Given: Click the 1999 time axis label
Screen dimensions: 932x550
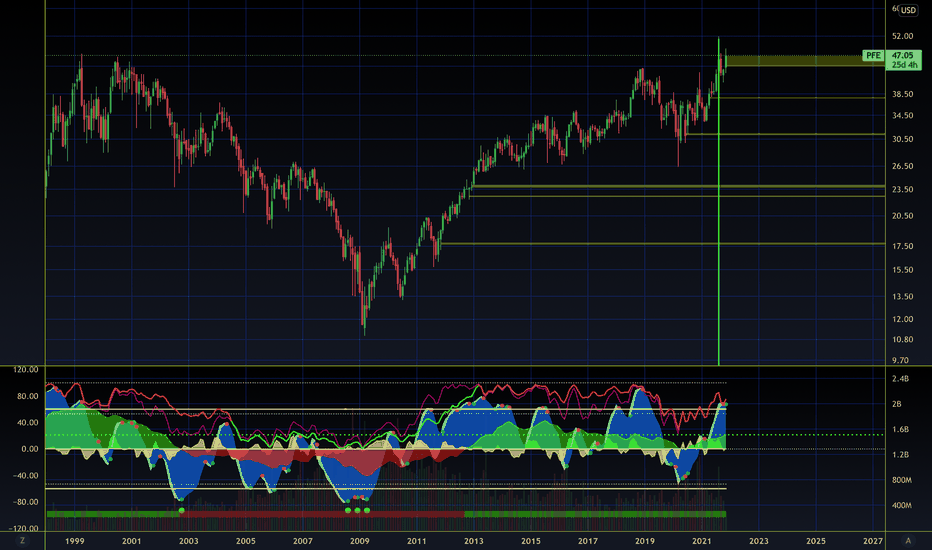Looking at the screenshot, I should 74,540.
